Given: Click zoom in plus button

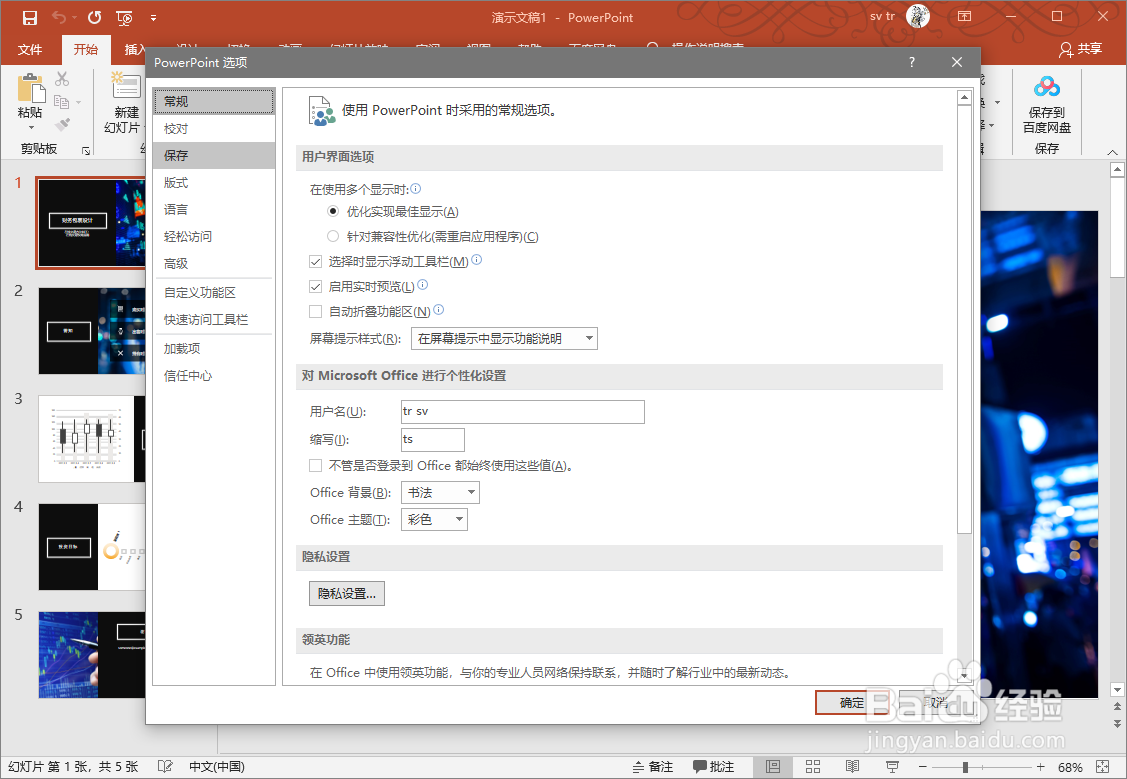Looking at the screenshot, I should coord(1040,767).
